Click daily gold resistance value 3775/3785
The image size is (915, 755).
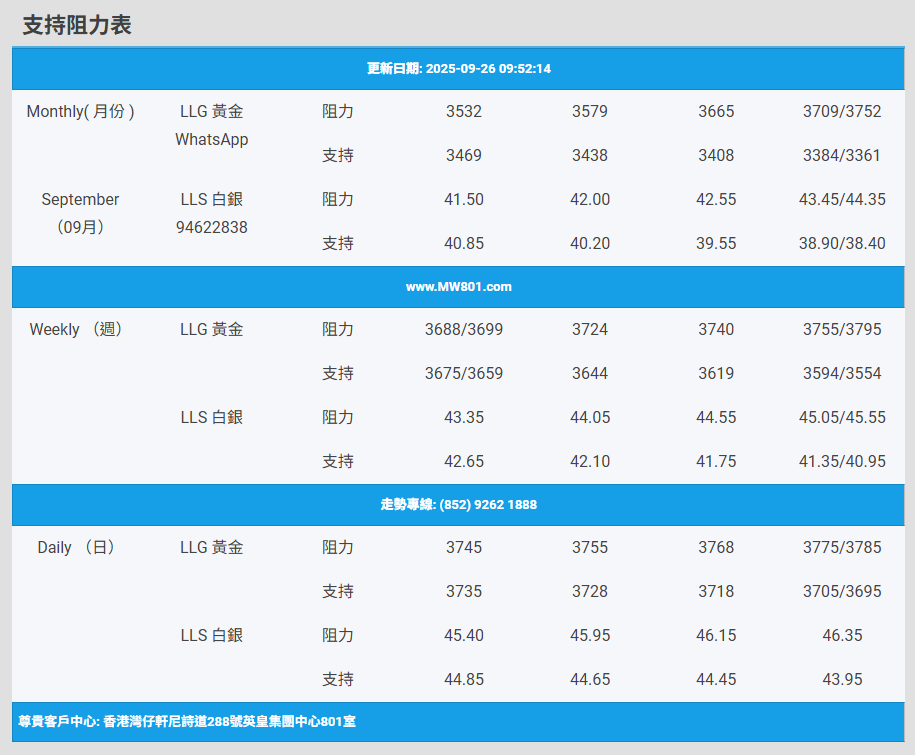[x=842, y=548]
